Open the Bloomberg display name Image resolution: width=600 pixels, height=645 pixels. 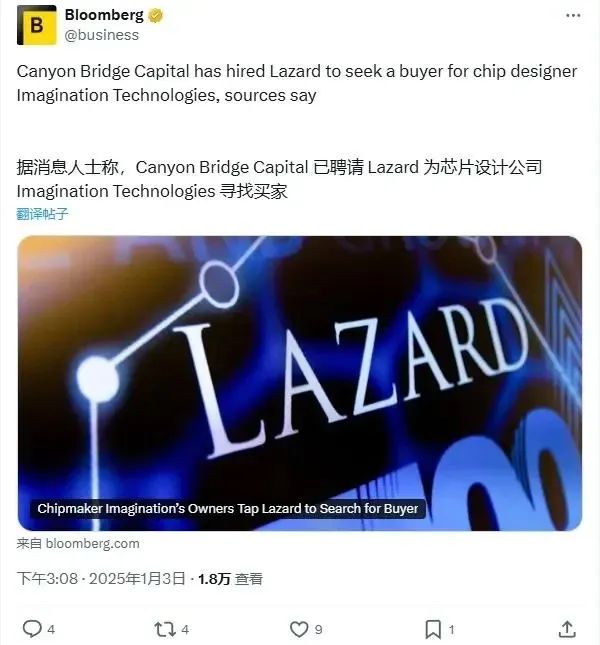(104, 15)
